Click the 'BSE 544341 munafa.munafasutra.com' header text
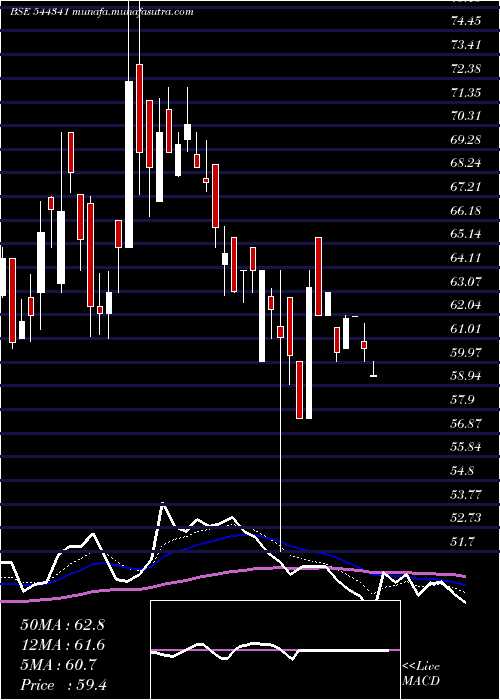 click(102, 12)
